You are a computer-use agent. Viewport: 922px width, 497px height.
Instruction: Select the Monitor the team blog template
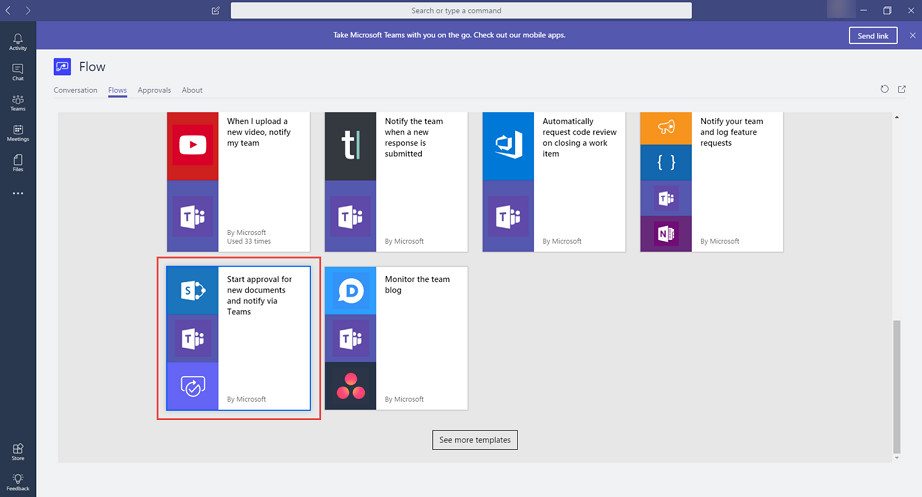[396, 338]
